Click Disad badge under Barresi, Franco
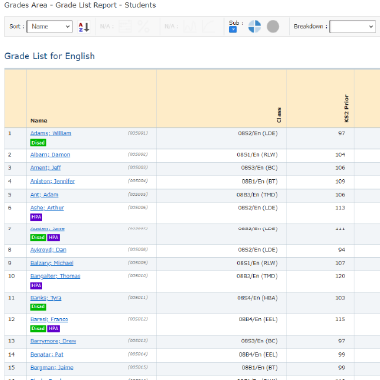This screenshot has height=380, width=380. tap(38, 328)
